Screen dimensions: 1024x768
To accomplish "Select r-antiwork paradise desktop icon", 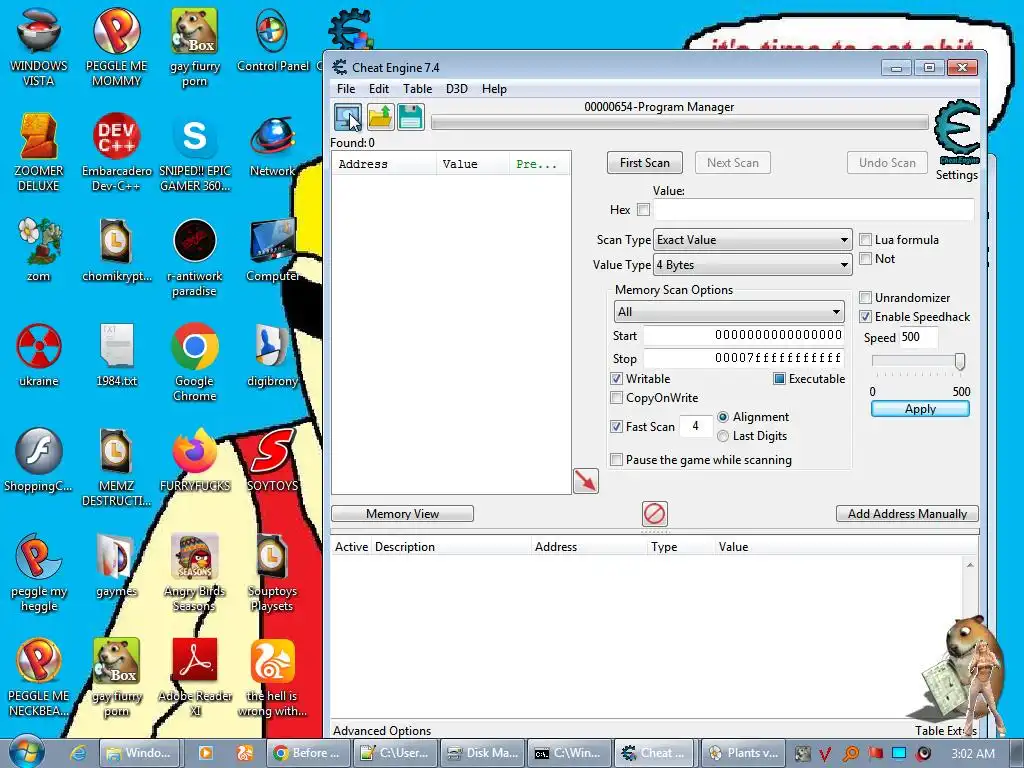I will pos(195,258).
